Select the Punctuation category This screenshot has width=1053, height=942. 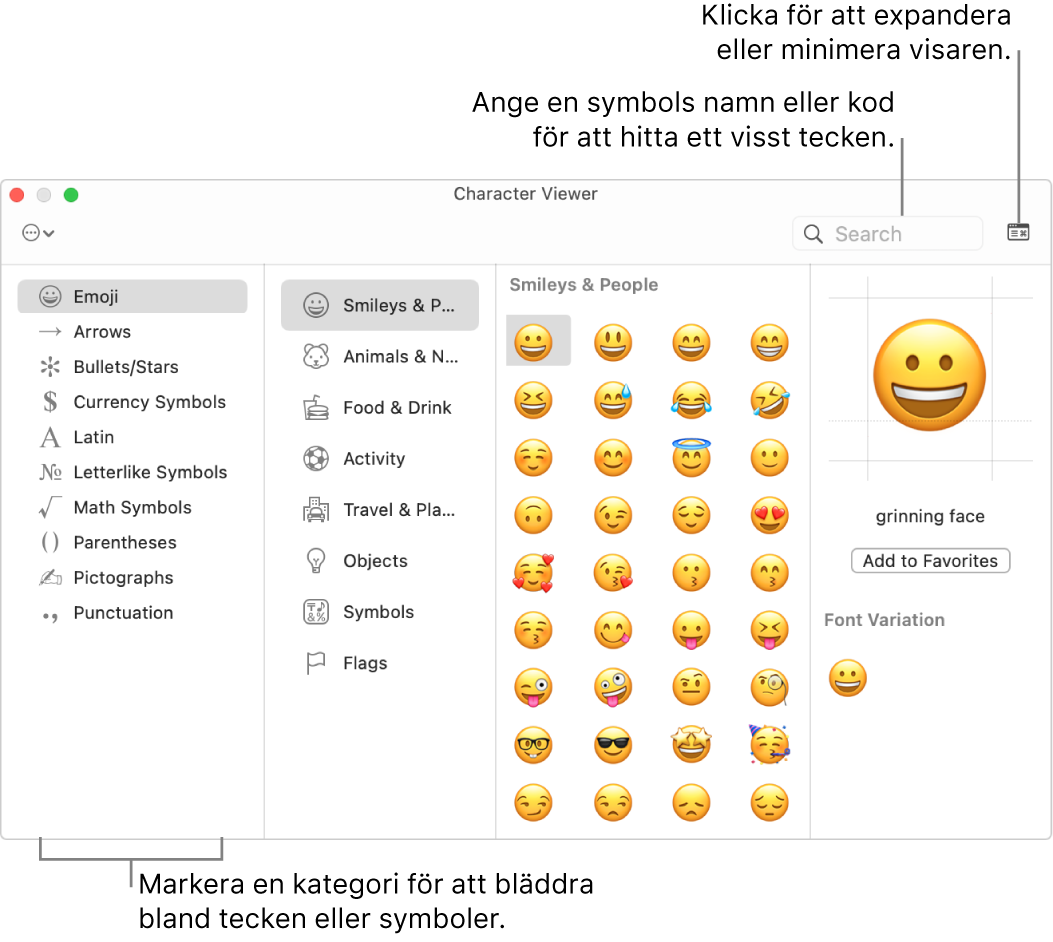[x=132, y=612]
